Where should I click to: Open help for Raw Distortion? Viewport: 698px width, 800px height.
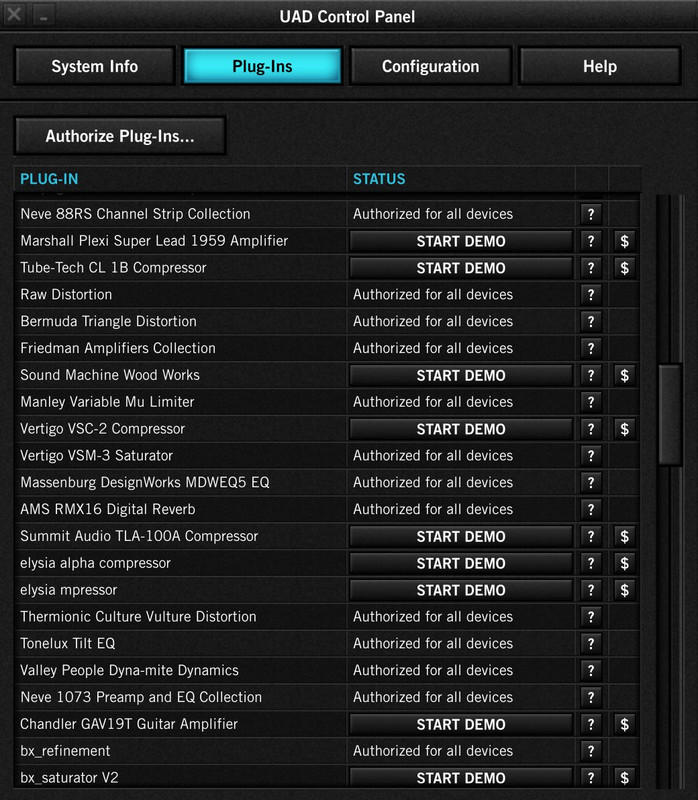click(591, 294)
